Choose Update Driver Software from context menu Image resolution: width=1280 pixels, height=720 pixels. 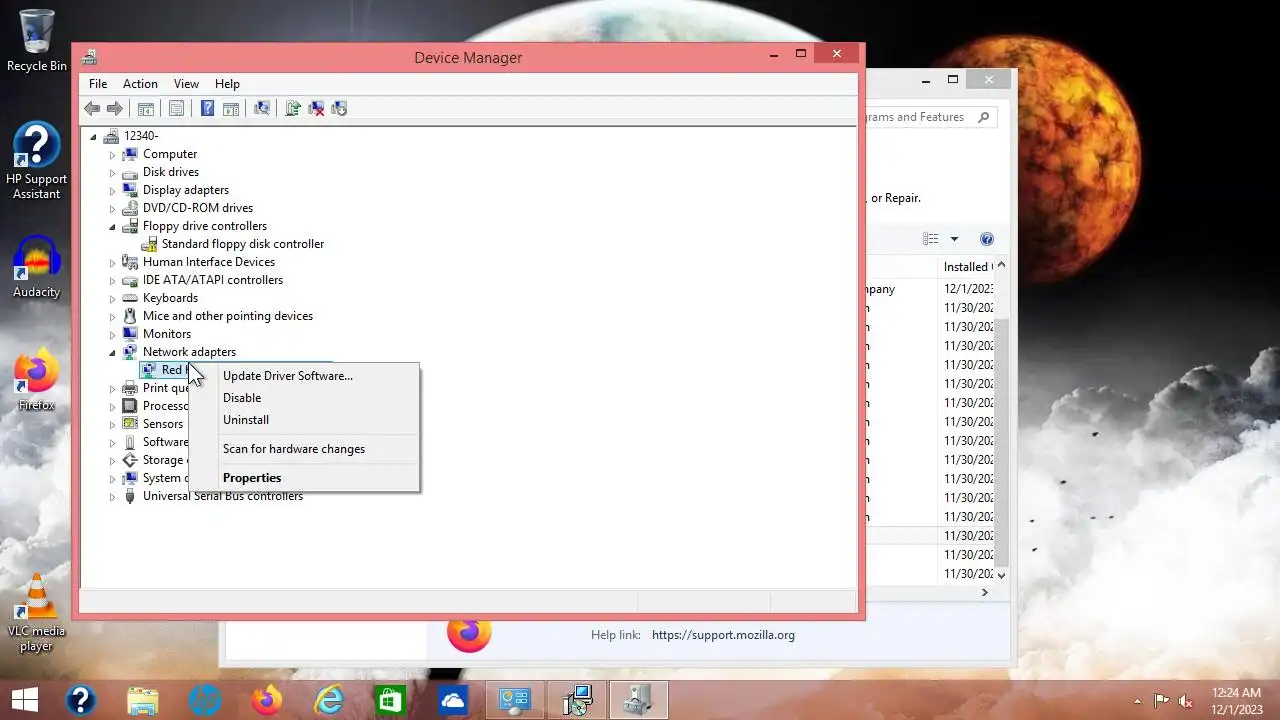304,376
